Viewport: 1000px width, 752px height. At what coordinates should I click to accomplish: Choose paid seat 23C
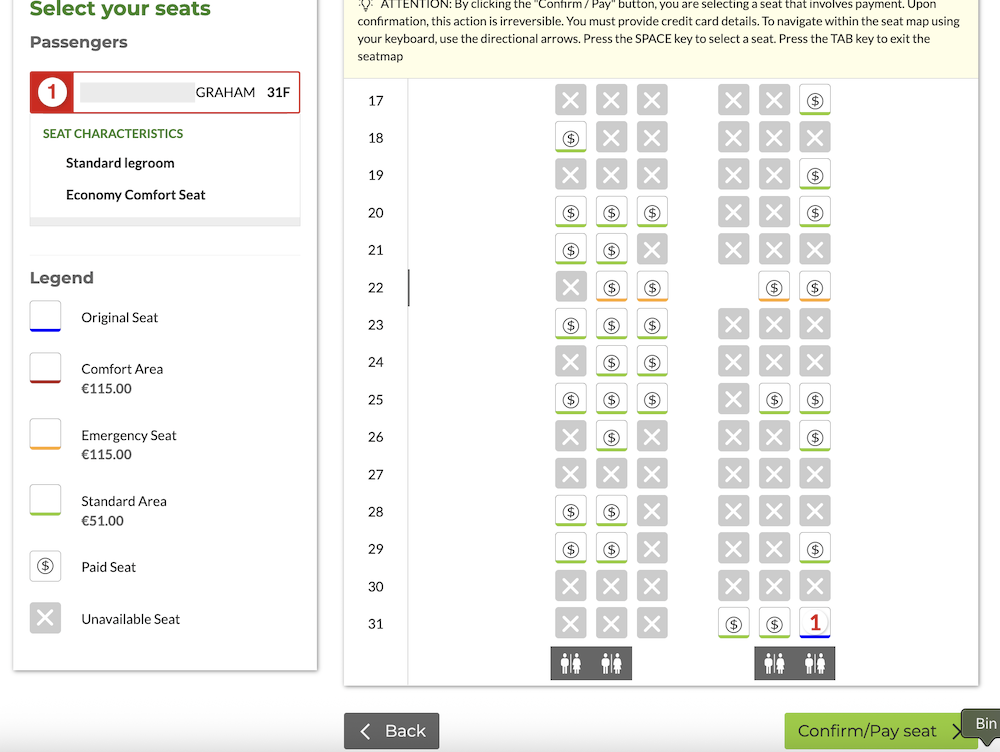(652, 325)
